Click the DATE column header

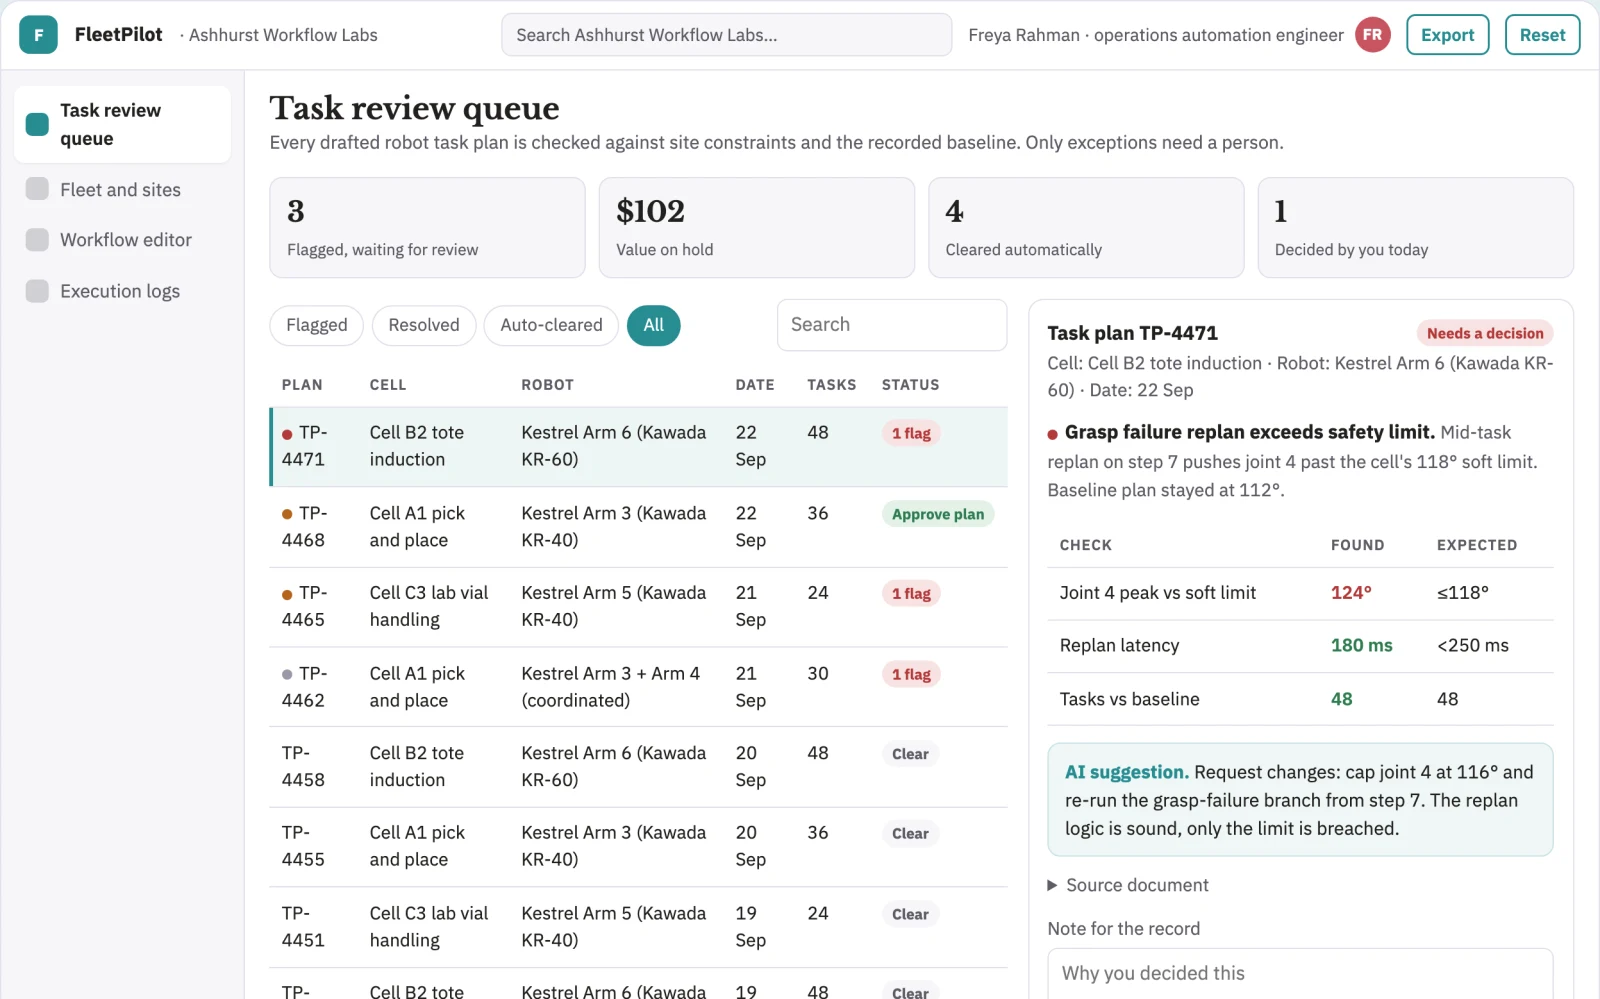tap(755, 385)
